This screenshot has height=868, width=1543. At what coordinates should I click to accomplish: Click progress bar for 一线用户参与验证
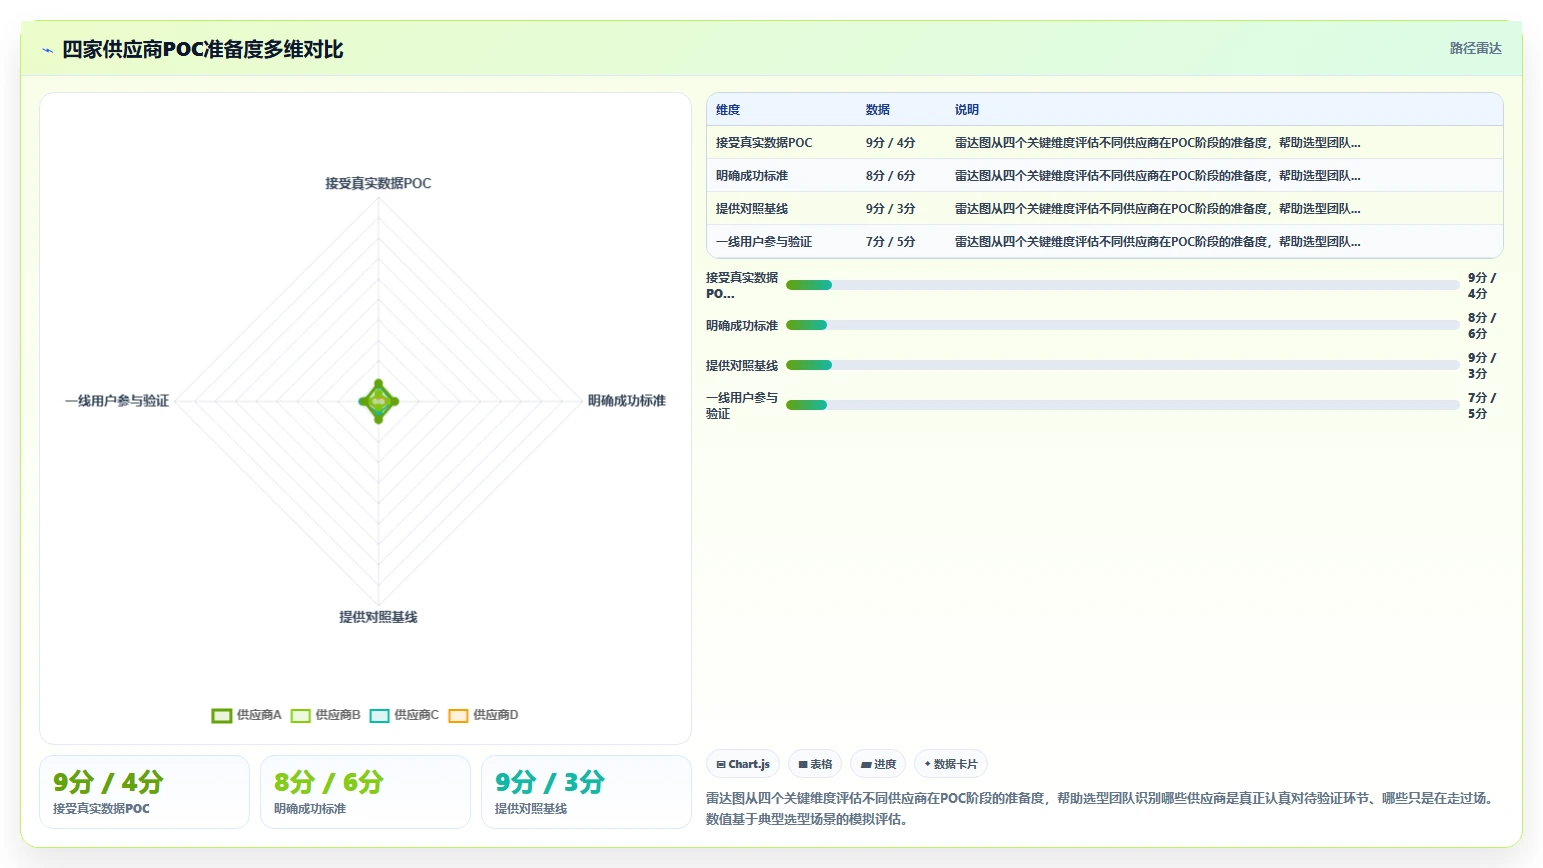[x=1123, y=405]
